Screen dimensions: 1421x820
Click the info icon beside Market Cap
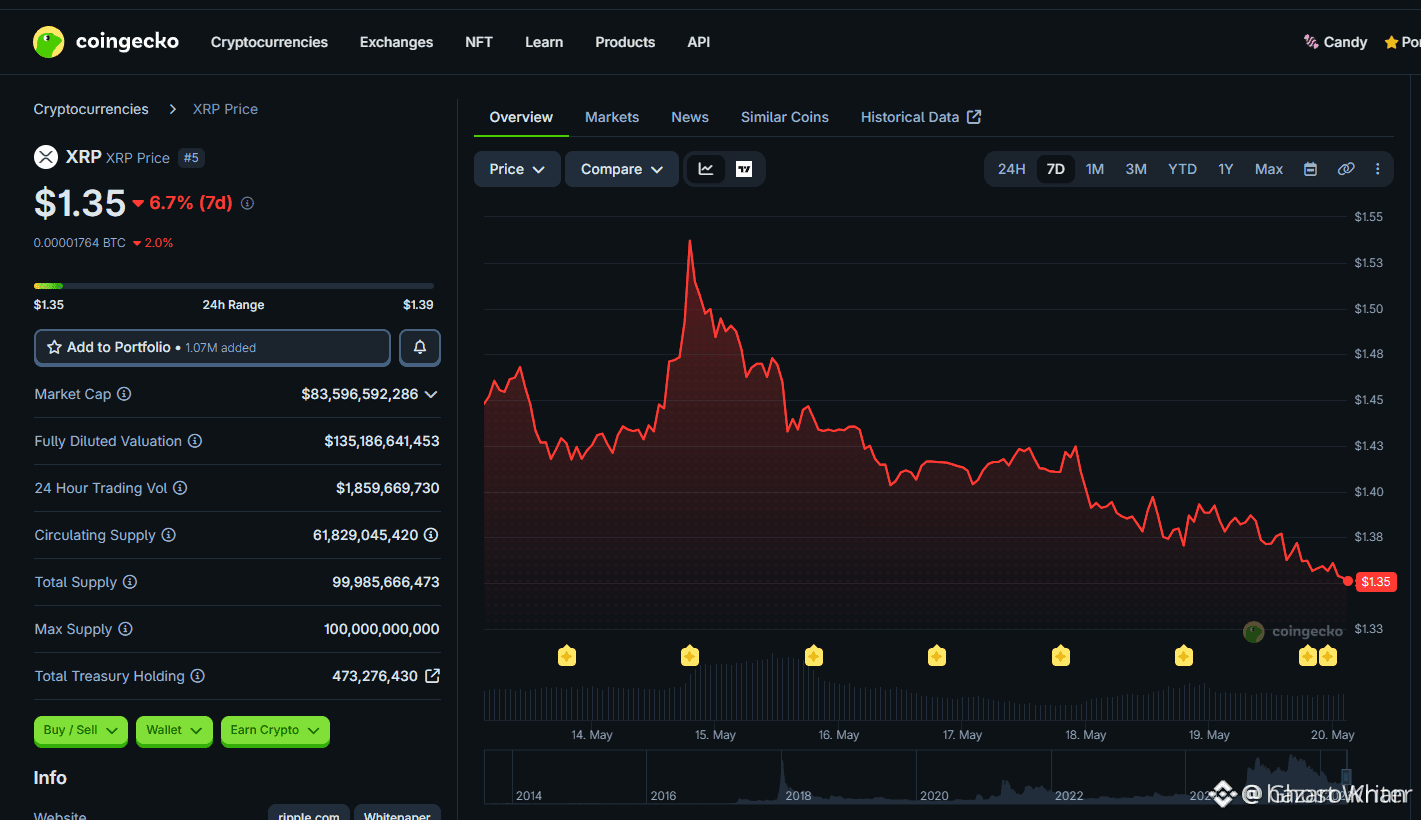[124, 394]
